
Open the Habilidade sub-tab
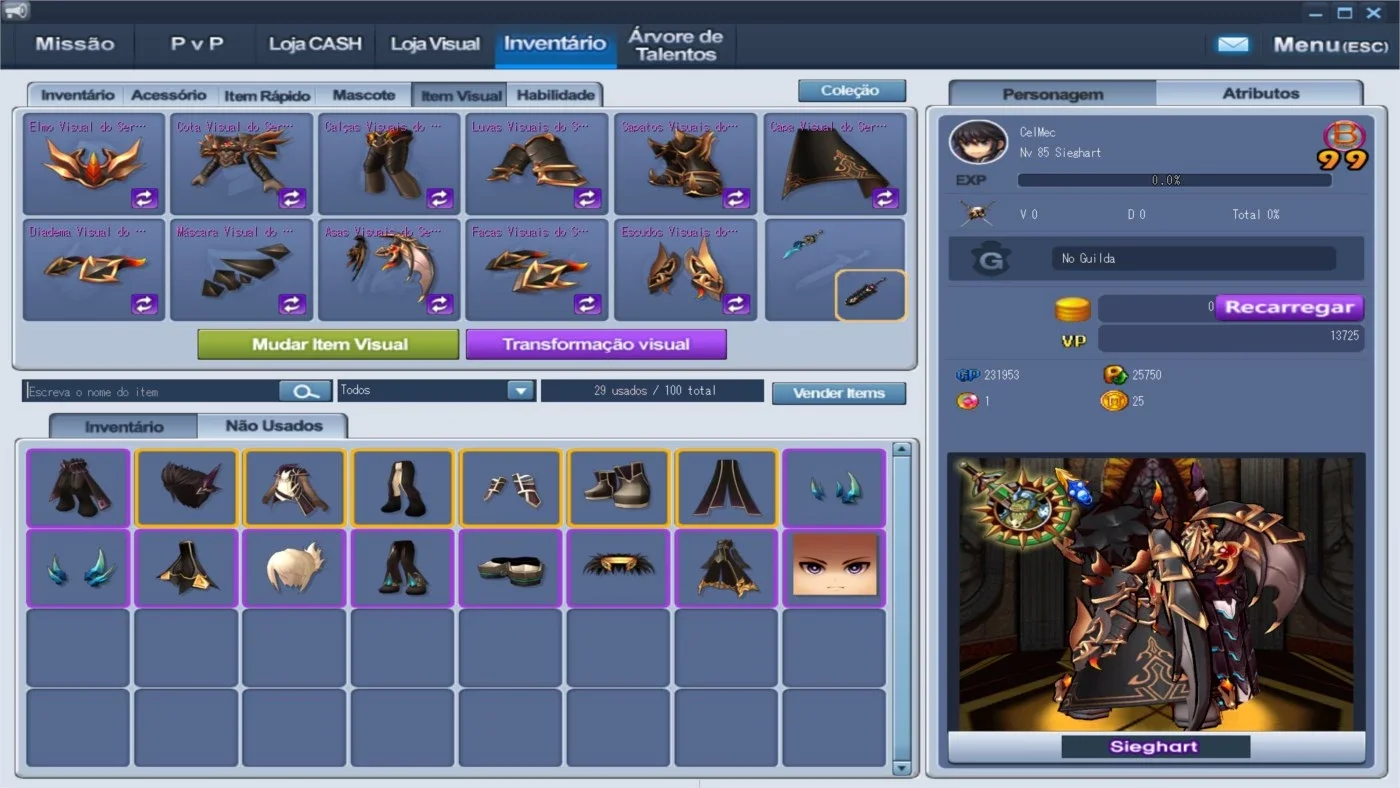pos(556,95)
